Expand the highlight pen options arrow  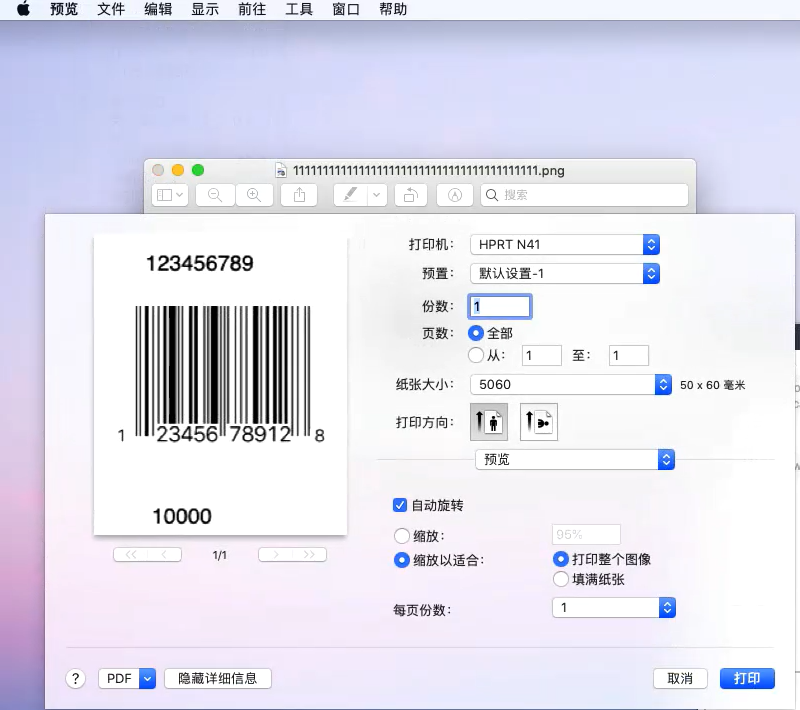coord(377,195)
